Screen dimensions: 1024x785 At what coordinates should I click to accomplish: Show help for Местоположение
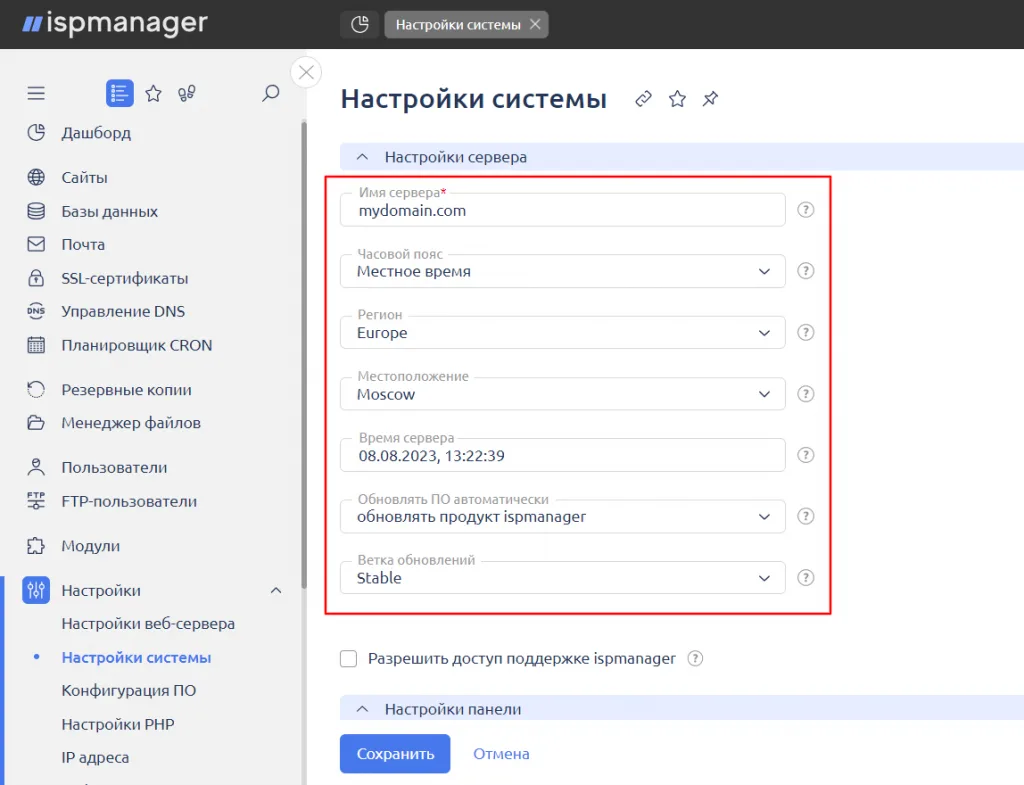click(x=806, y=394)
